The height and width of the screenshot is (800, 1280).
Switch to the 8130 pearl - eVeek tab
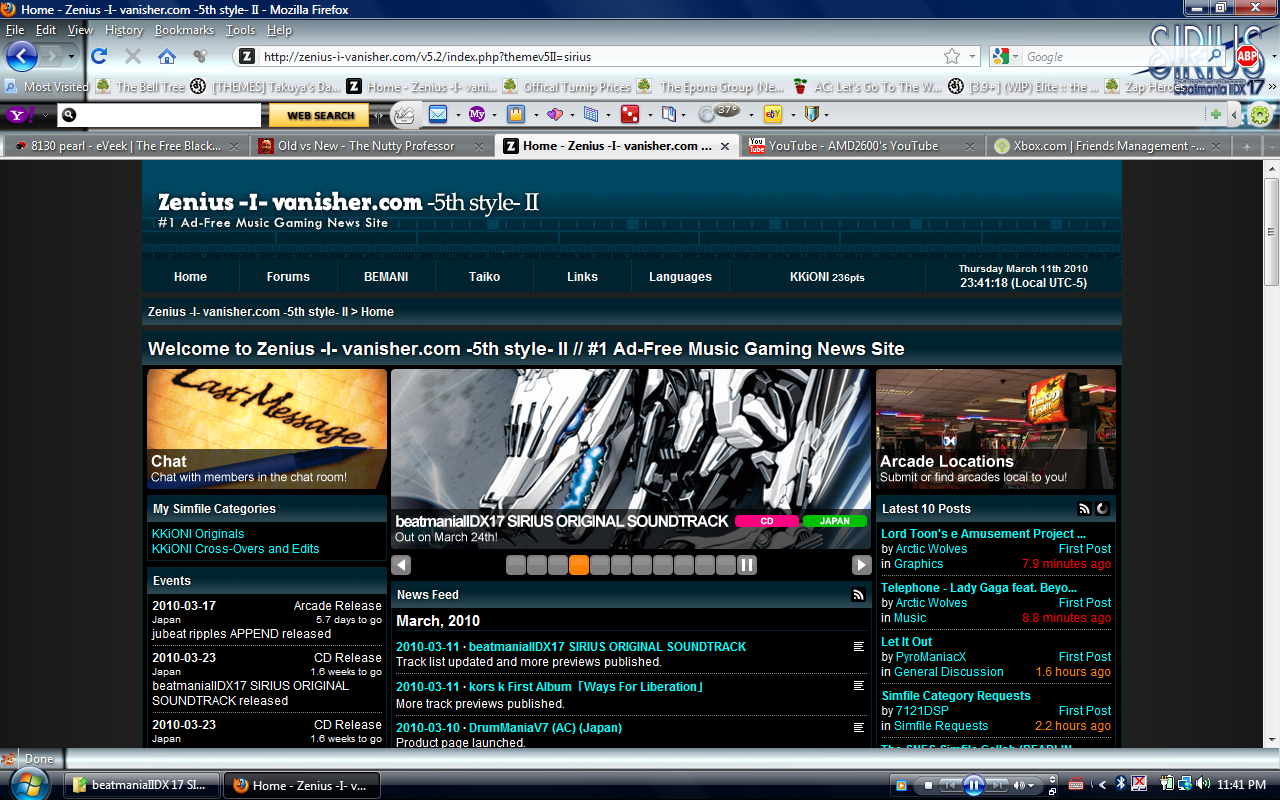click(125, 146)
